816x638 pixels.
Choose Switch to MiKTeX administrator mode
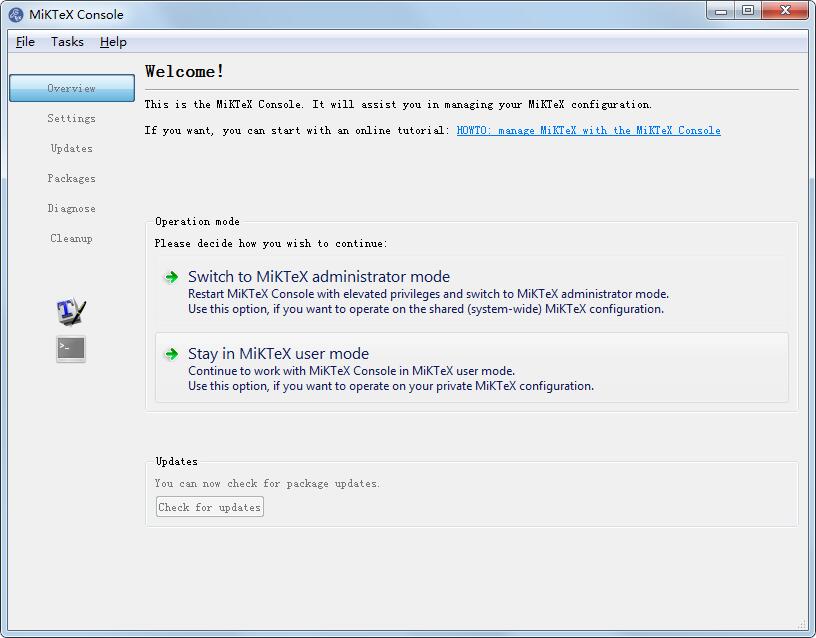pos(319,277)
